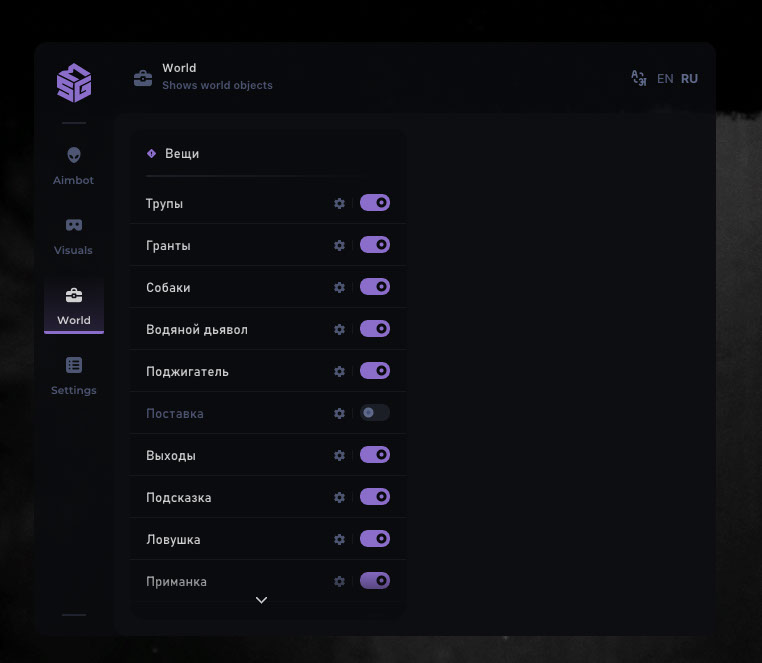Turn off the Подсказка toggle

(375, 497)
